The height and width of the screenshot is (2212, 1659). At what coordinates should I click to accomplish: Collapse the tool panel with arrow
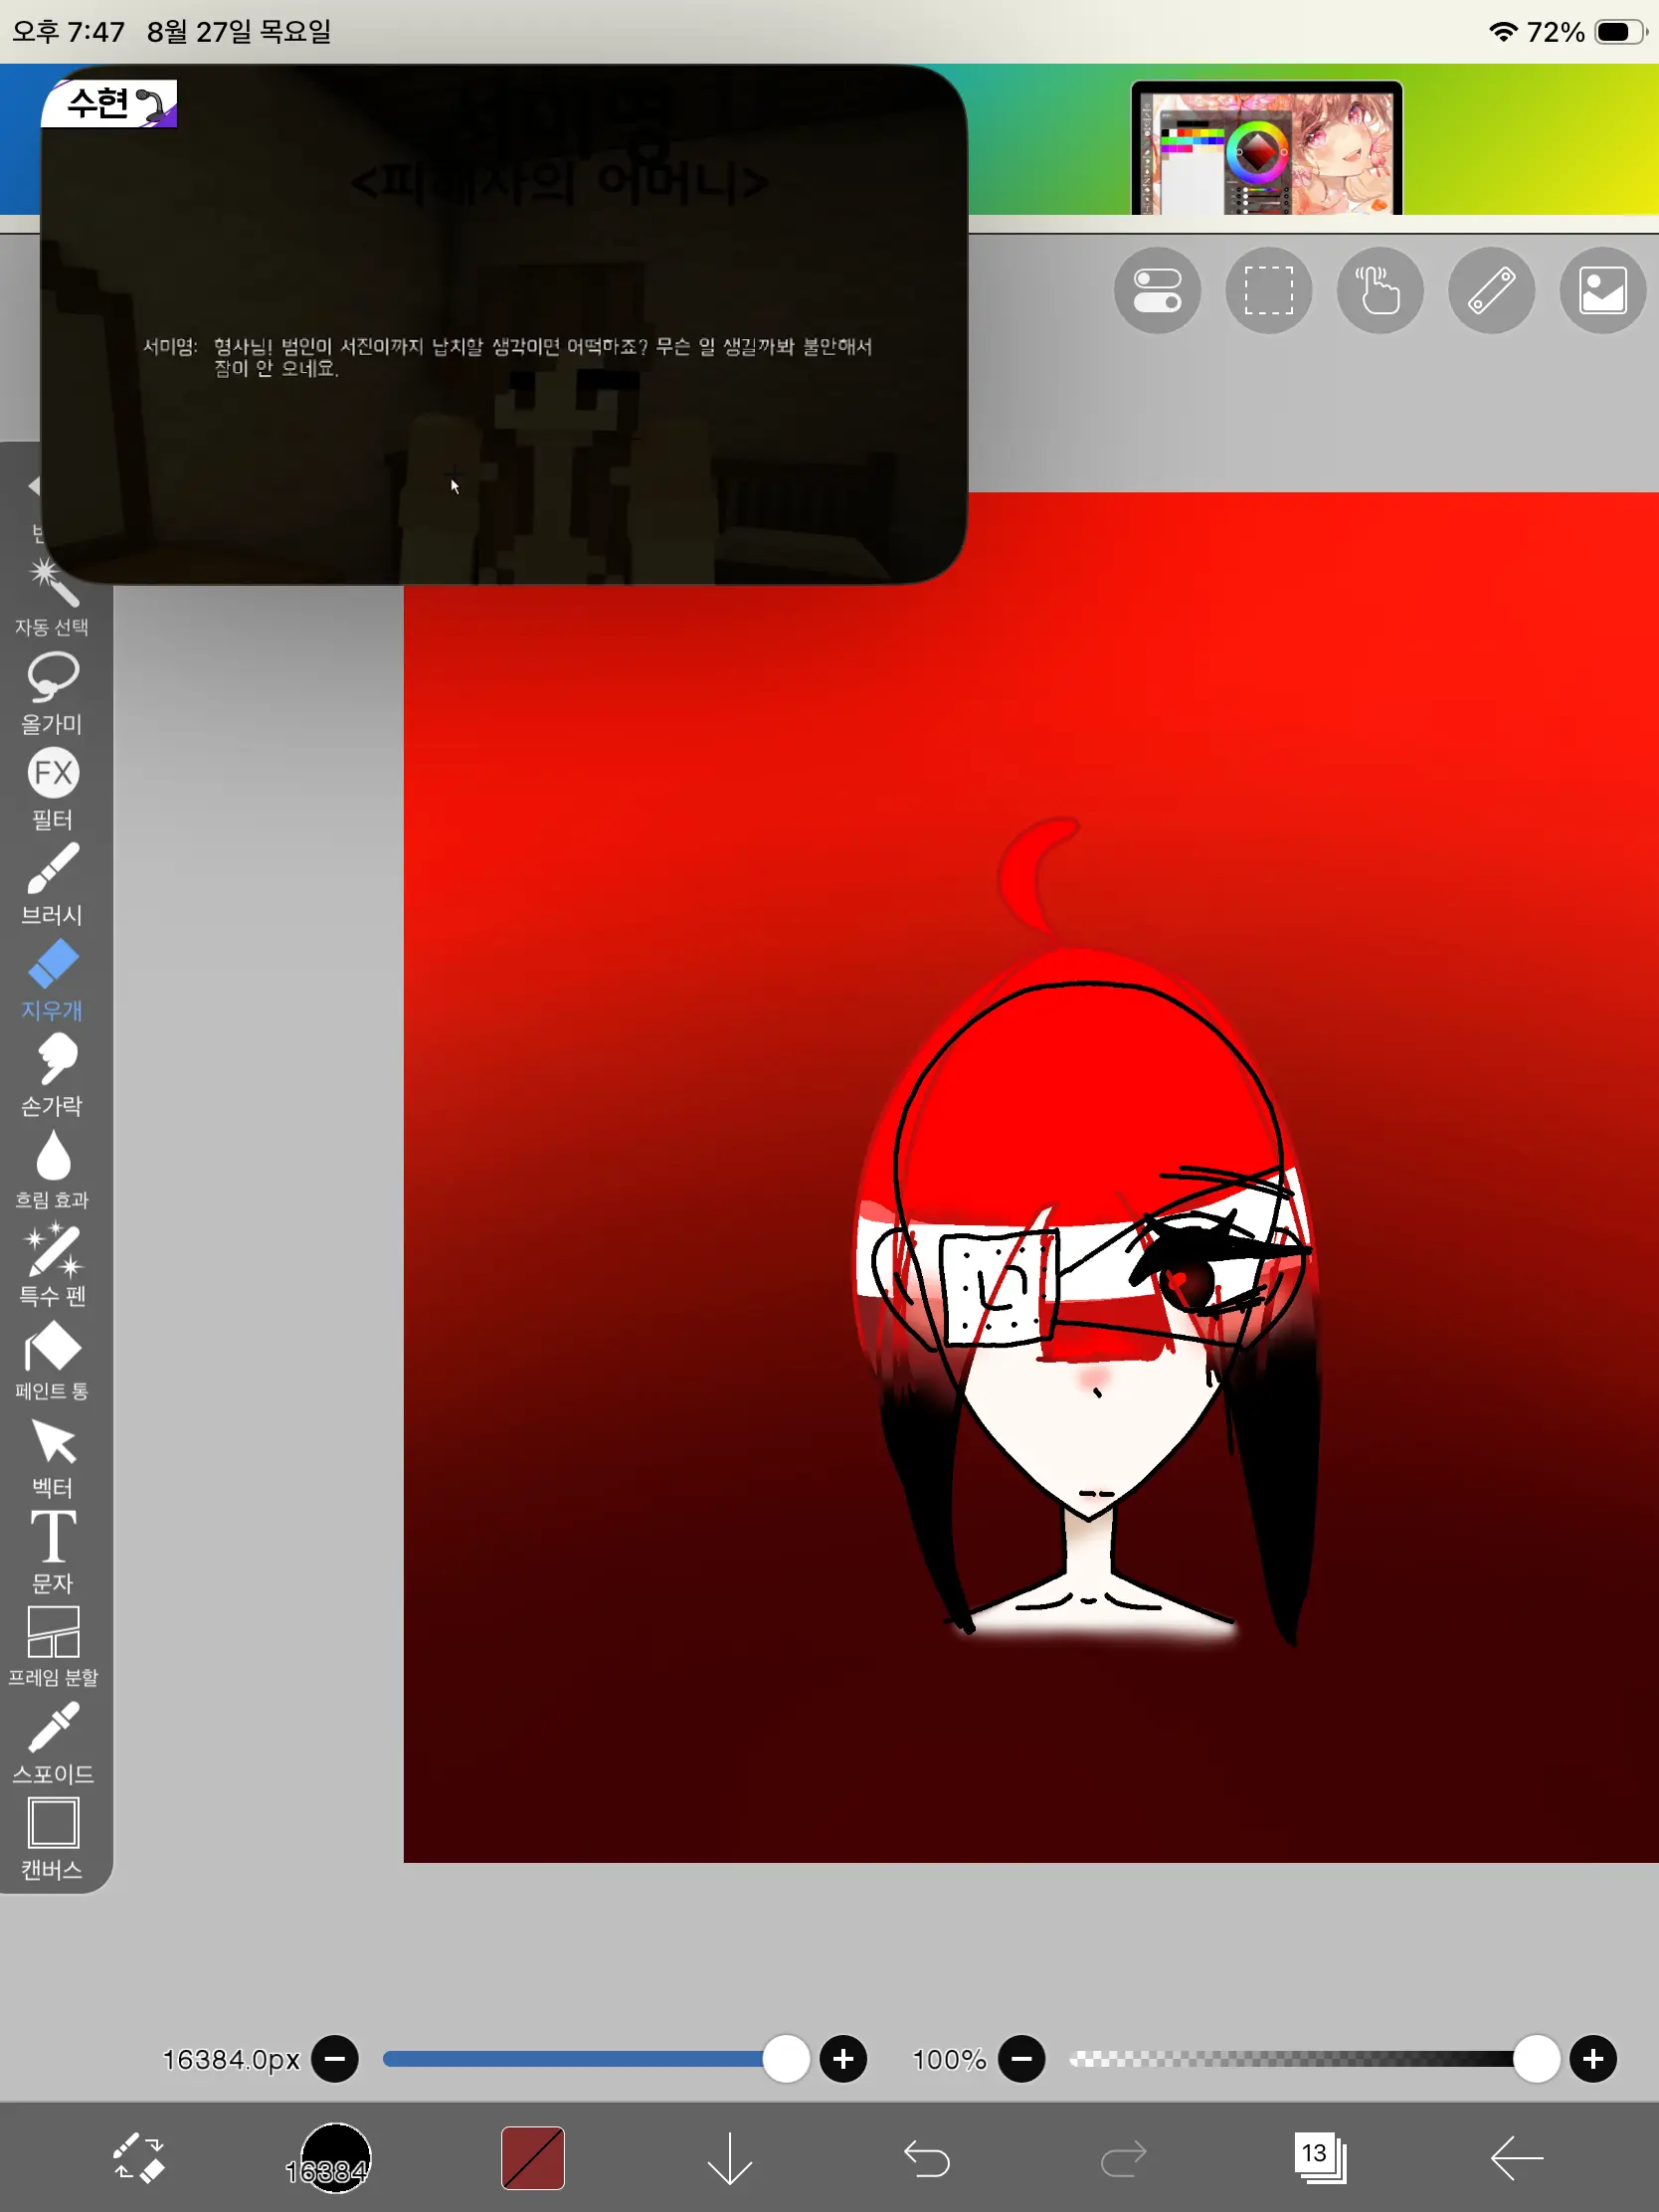point(34,486)
